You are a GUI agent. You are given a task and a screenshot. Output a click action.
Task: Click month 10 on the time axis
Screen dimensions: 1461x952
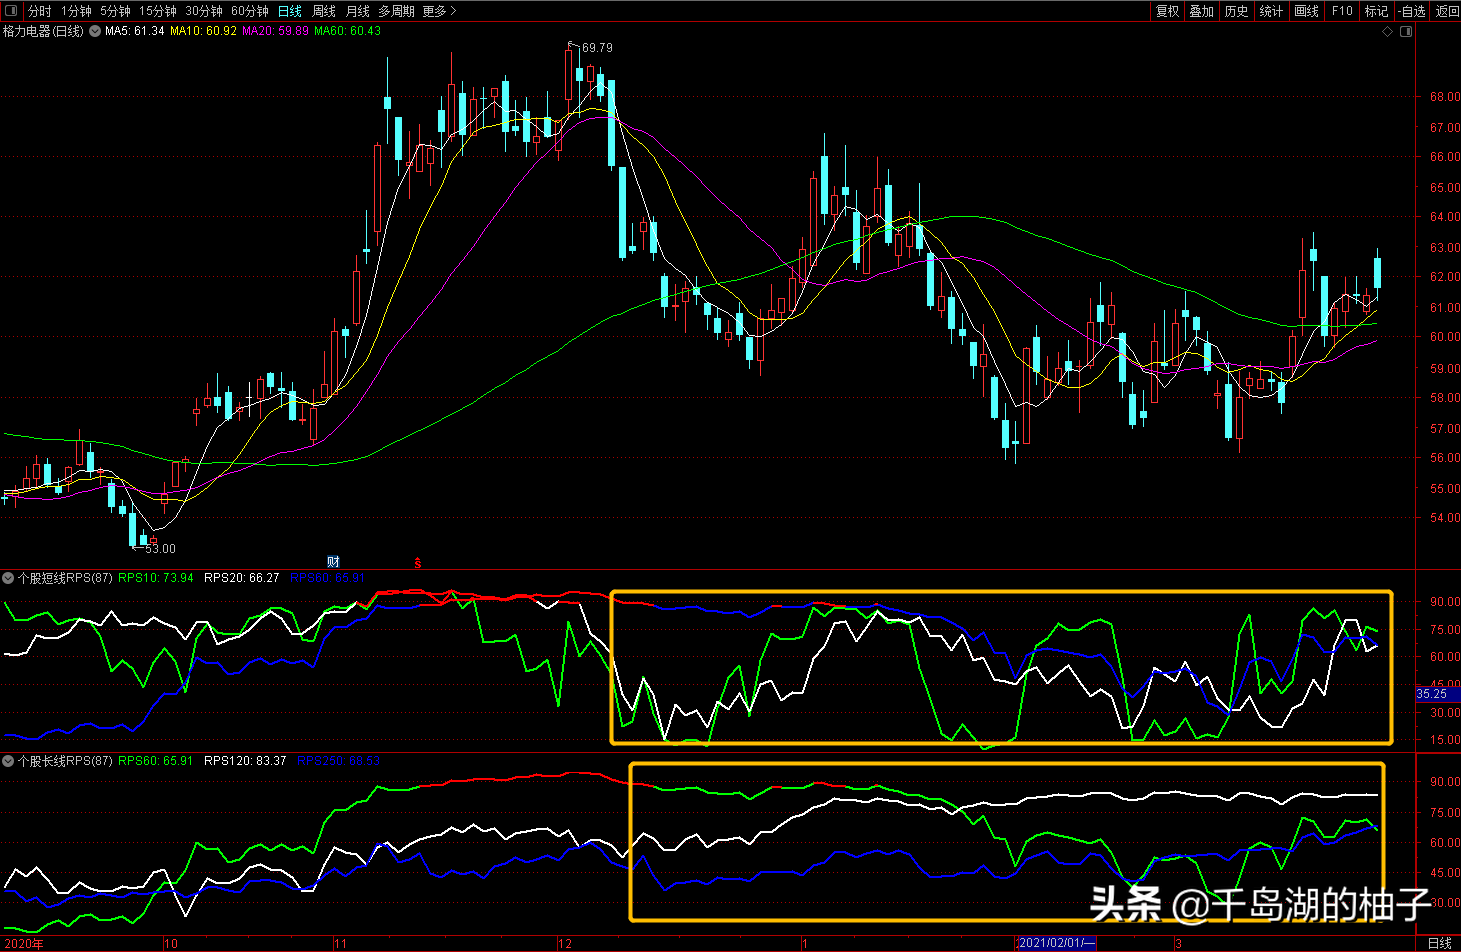(171, 943)
